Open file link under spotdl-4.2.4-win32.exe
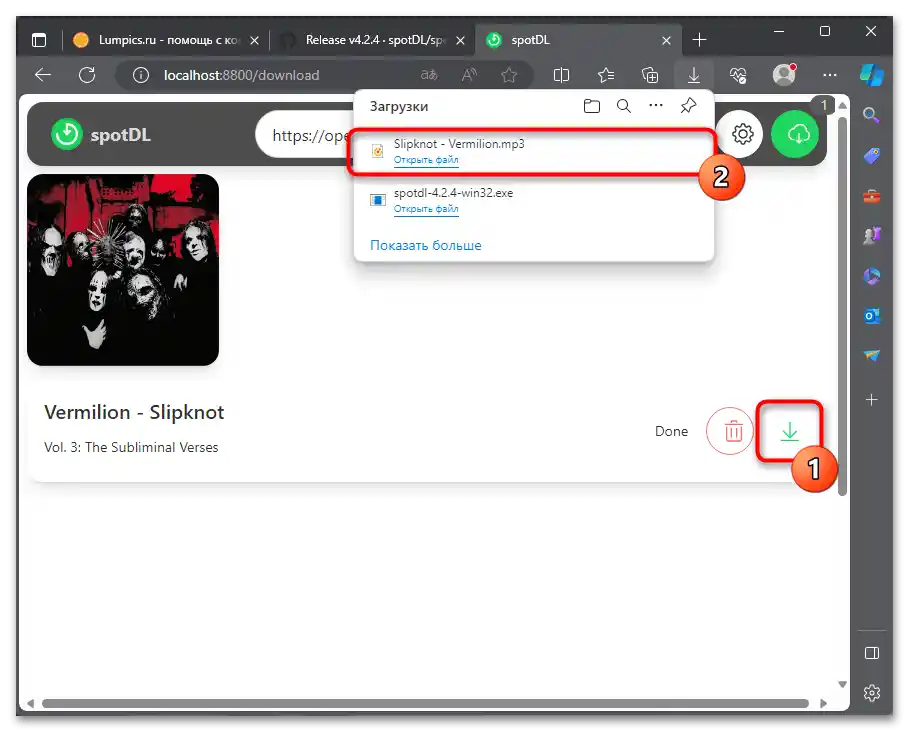 [426, 209]
